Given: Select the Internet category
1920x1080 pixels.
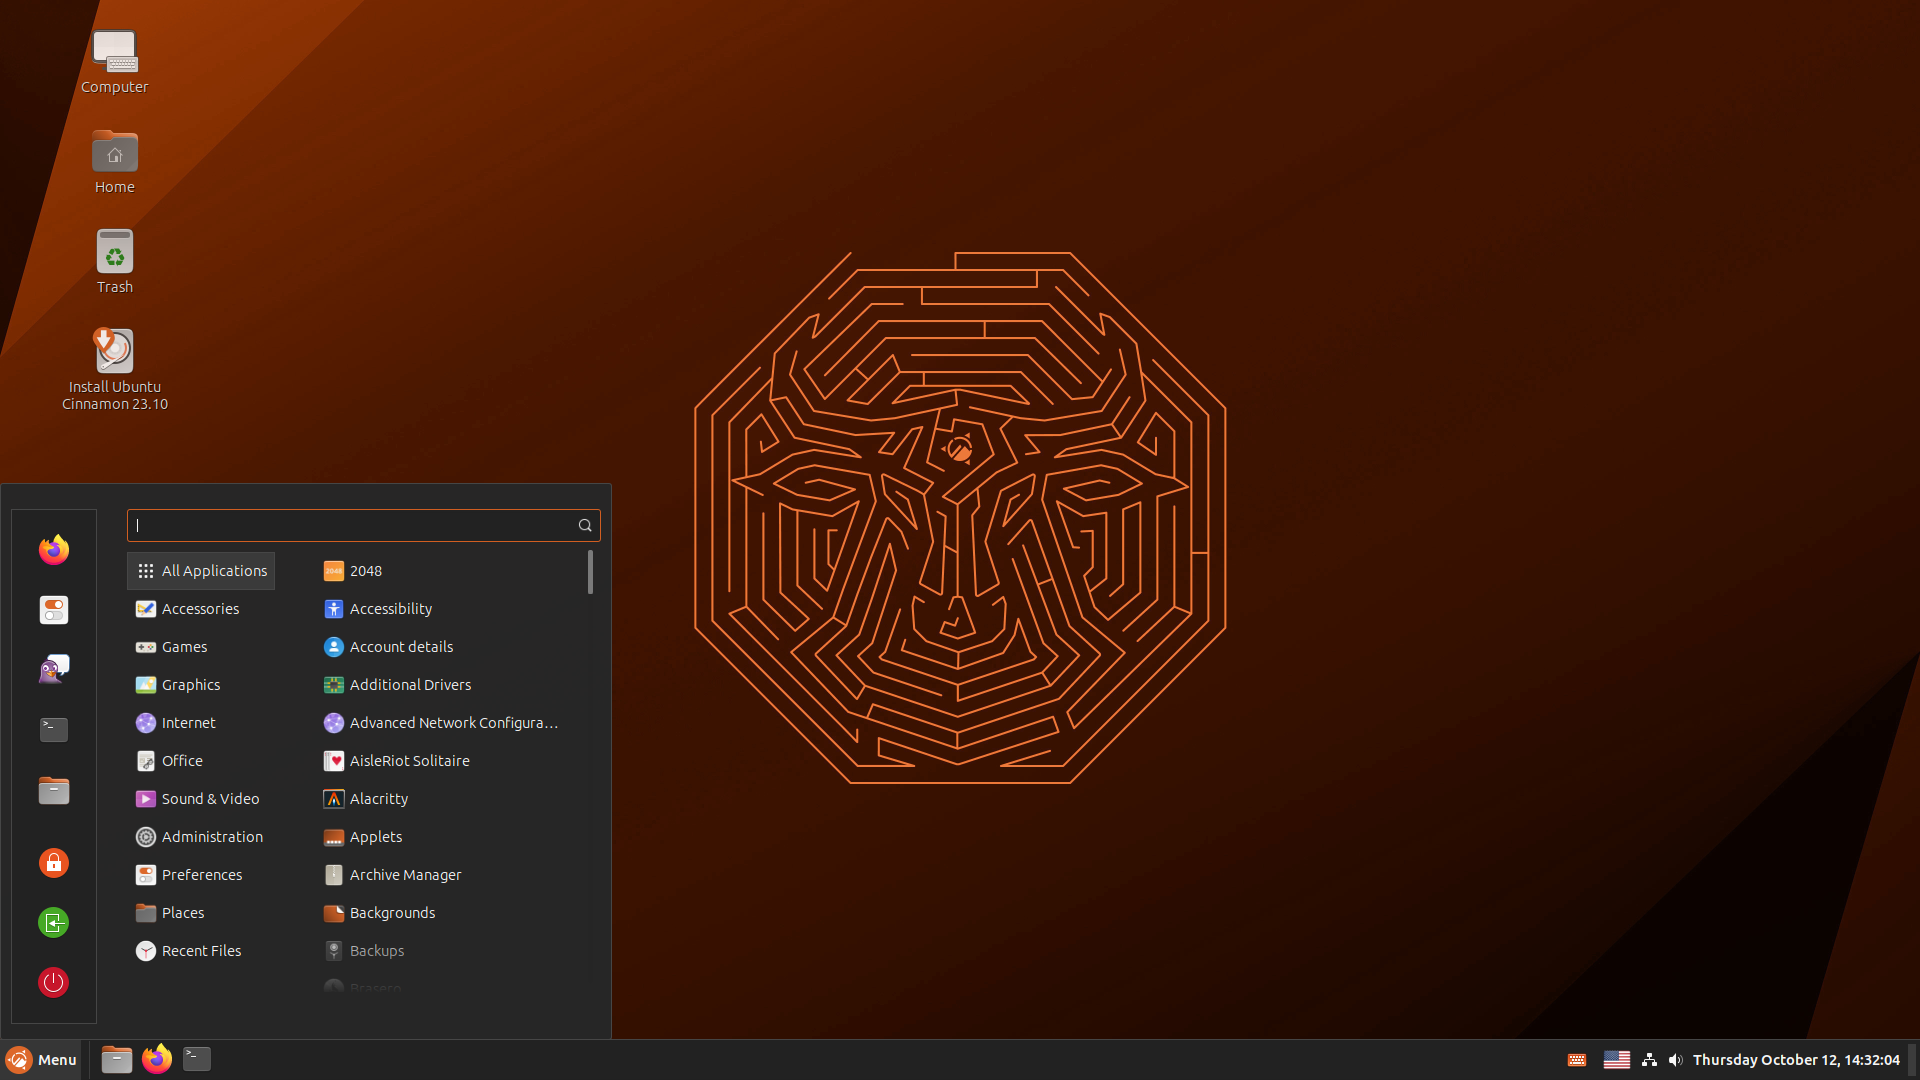Looking at the screenshot, I should coord(201,723).
